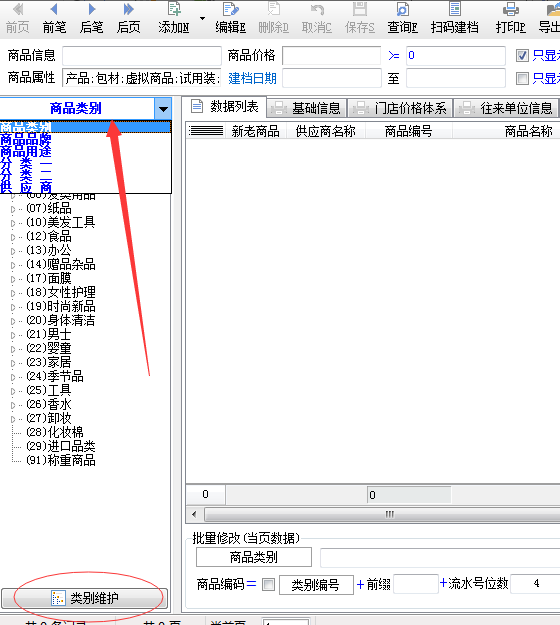This screenshot has width=560, height=625.
Task: Select 商品类别 in the dropdown list
Action: tap(85, 127)
